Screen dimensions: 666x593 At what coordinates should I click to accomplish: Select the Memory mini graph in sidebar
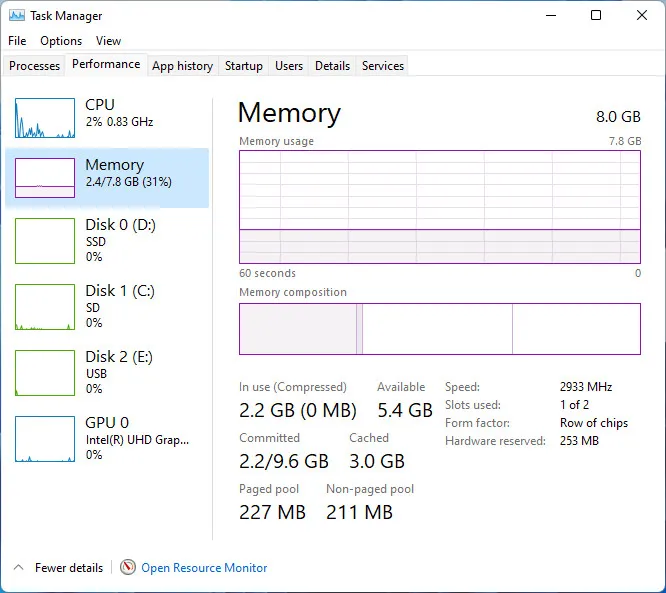[x=45, y=178]
